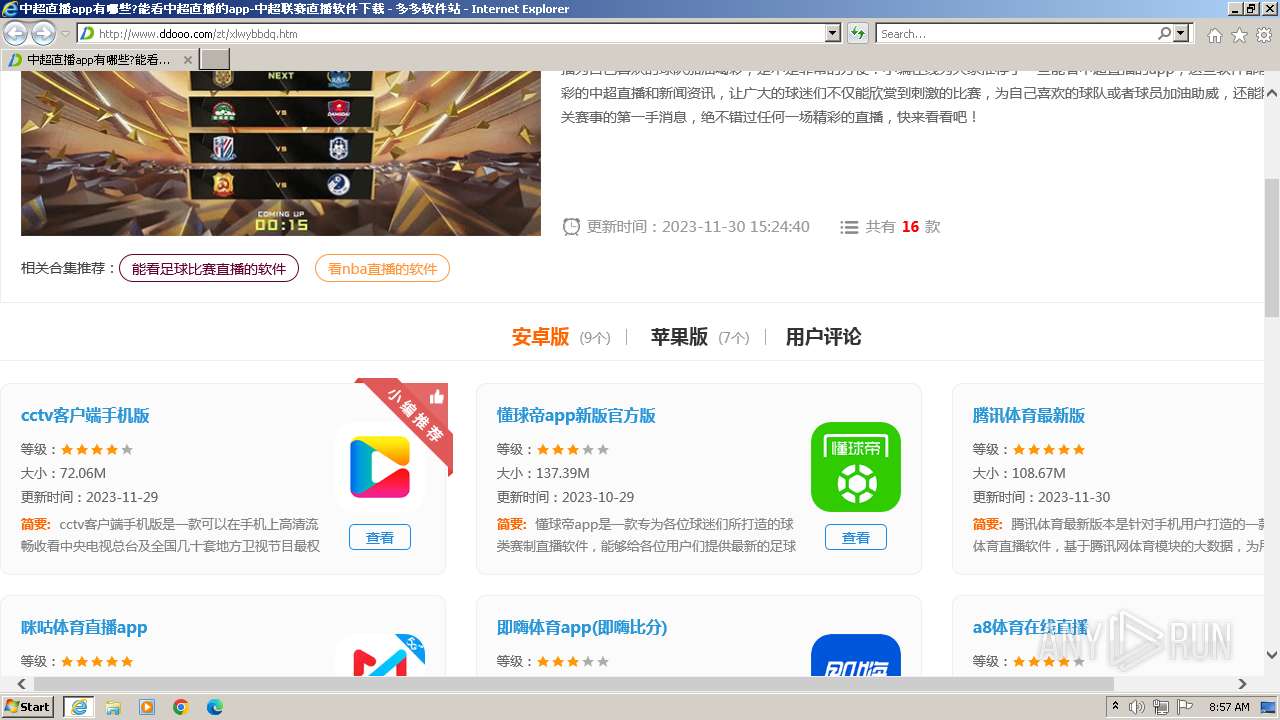Click the scroll right arrow at bottom
This screenshot has height=720, width=1280.
(1243, 684)
